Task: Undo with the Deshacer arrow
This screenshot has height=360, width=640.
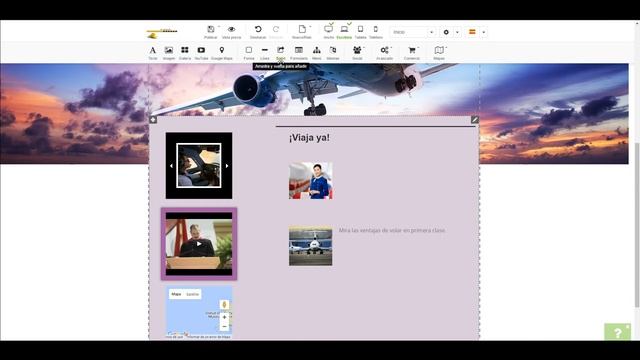Action: pyautogui.click(x=258, y=29)
